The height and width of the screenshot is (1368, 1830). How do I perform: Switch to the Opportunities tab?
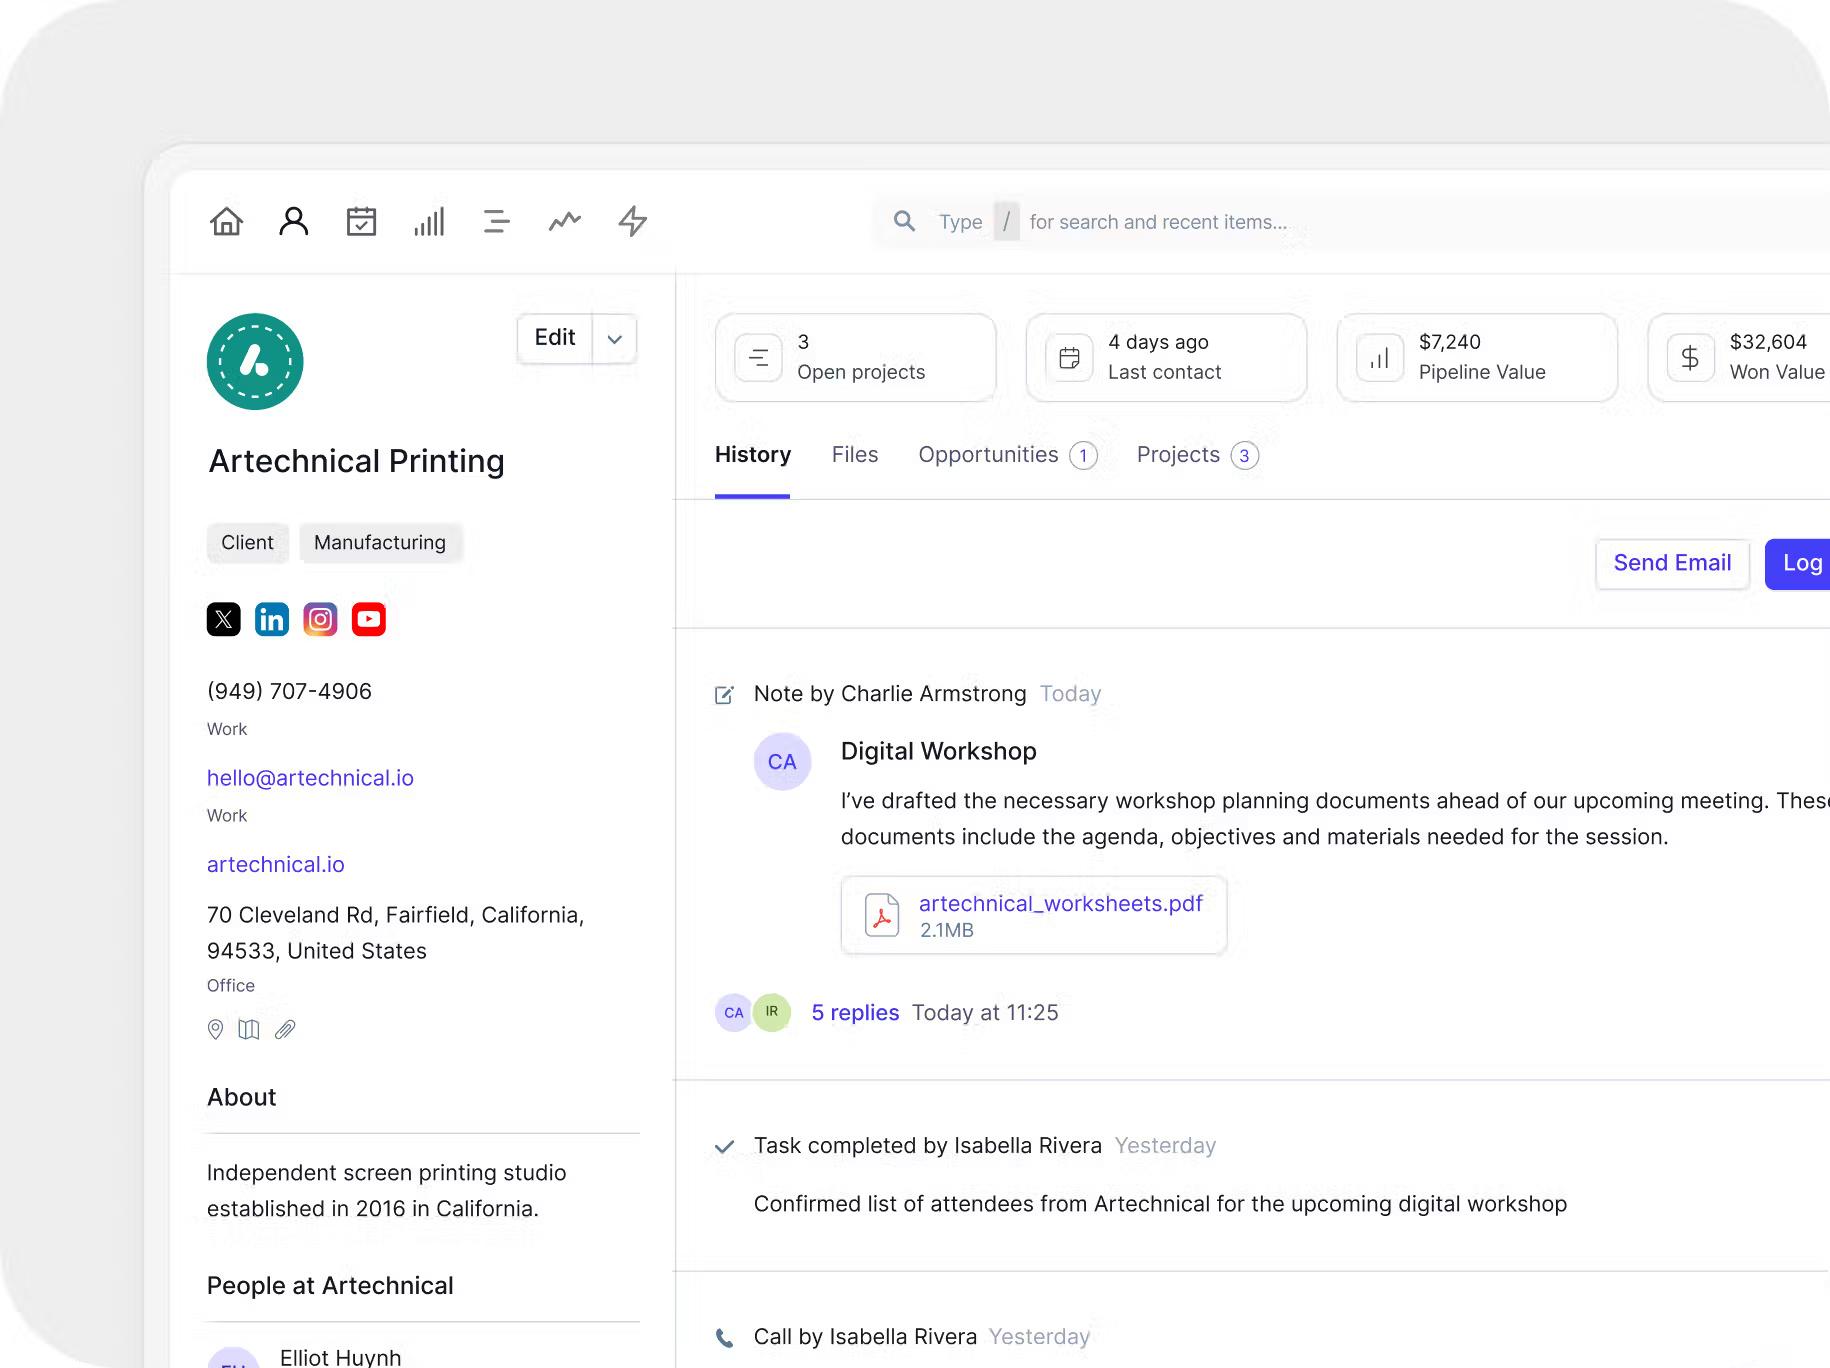(x=1008, y=455)
